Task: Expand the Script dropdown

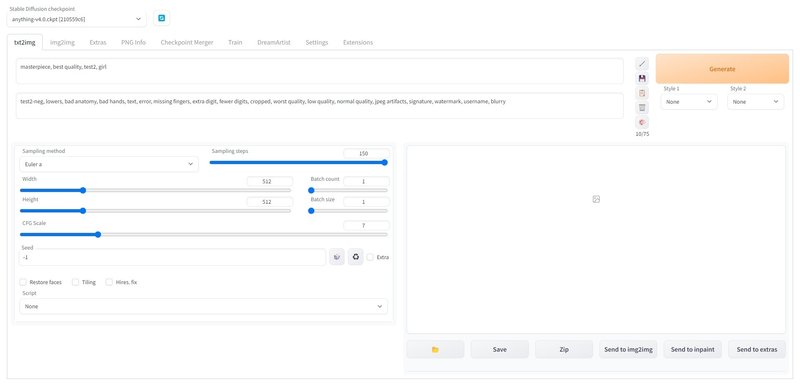Action: 203,306
